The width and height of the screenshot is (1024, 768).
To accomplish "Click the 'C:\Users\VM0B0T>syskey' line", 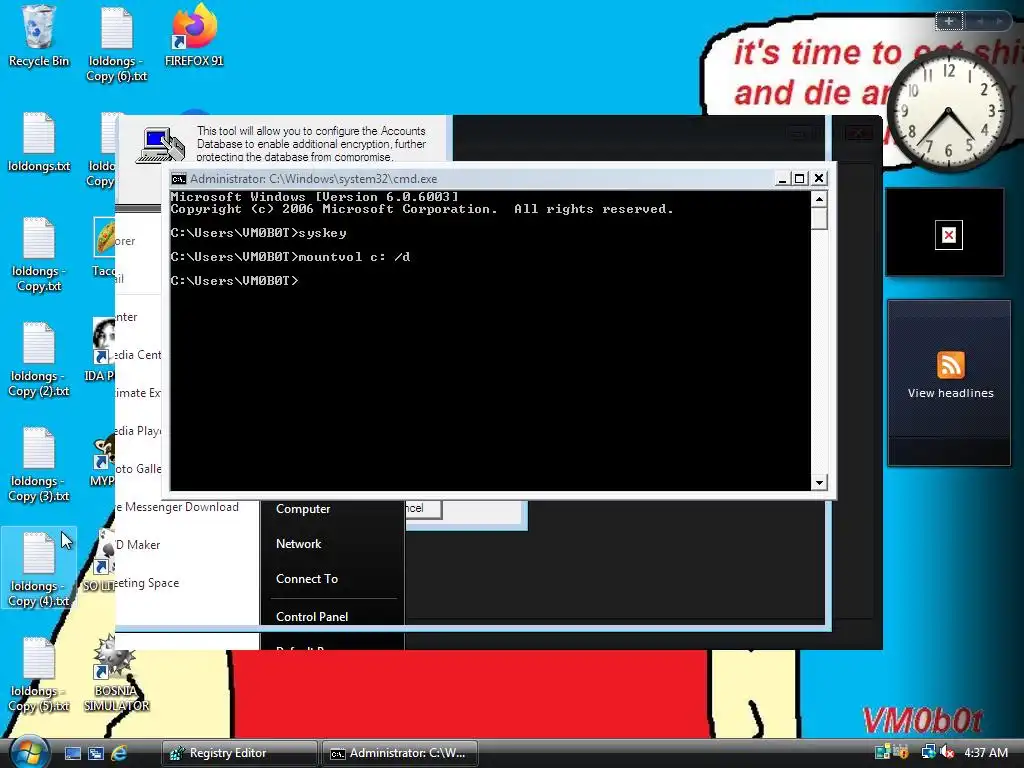I will coord(259,232).
